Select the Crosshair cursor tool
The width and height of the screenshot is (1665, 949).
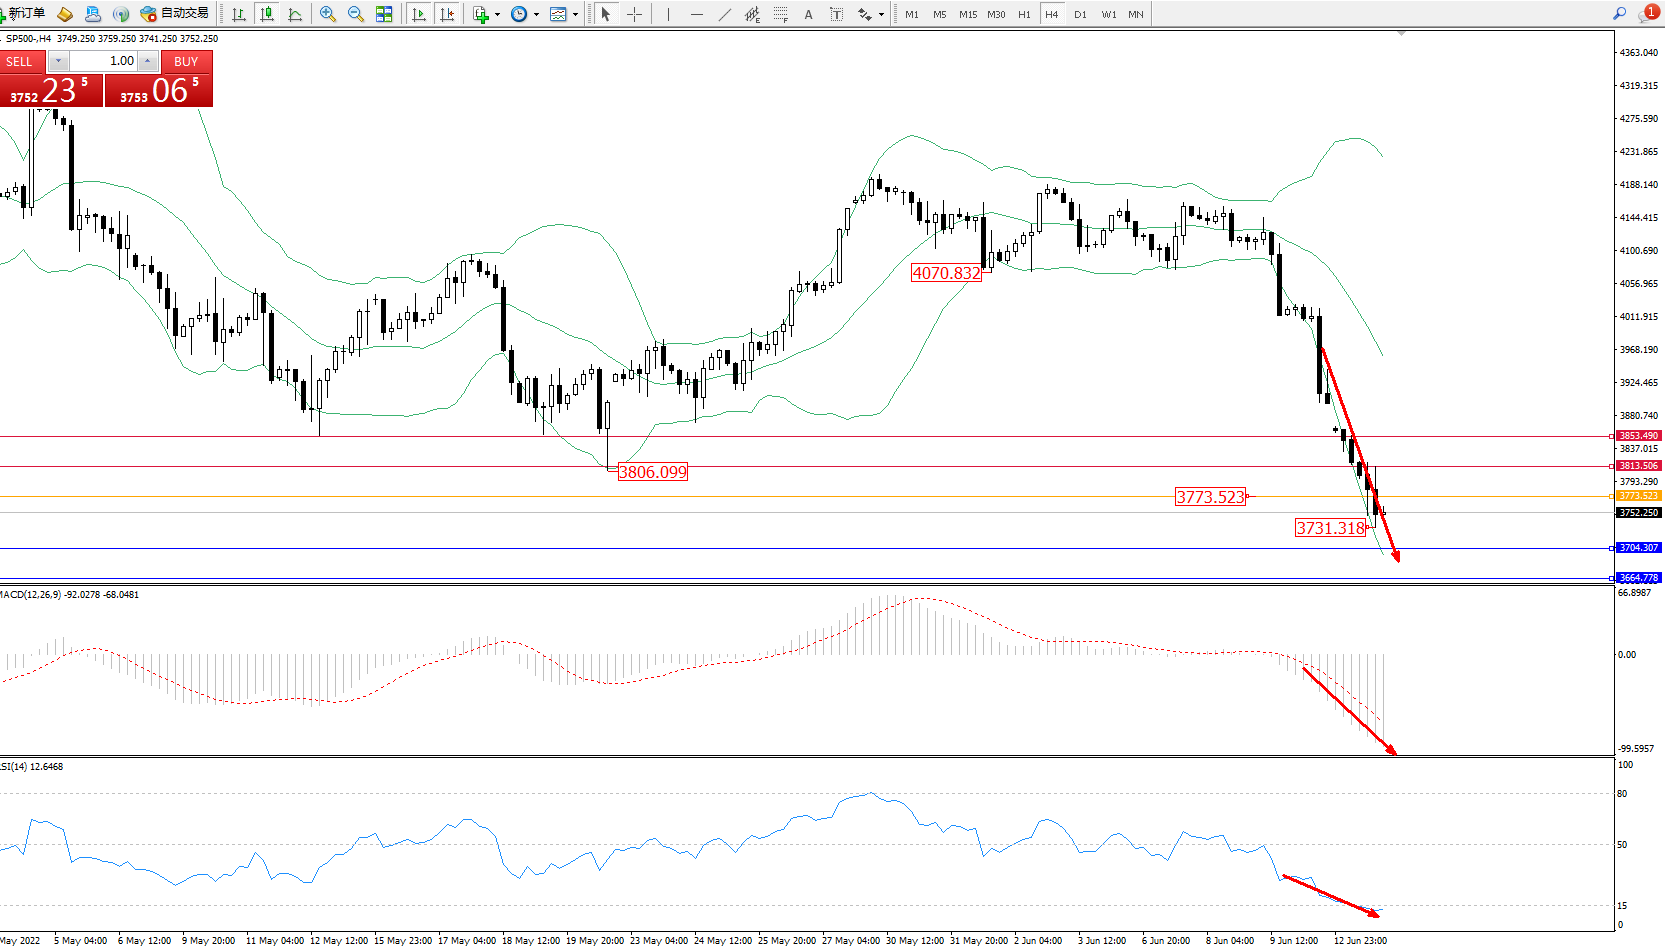(634, 14)
